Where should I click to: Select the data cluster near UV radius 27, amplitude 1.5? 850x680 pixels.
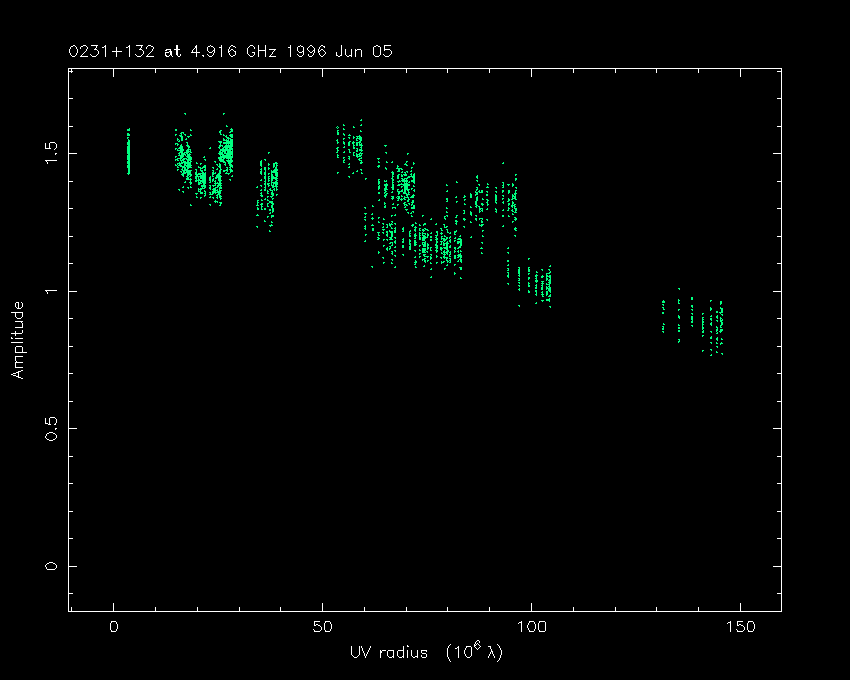point(227,150)
